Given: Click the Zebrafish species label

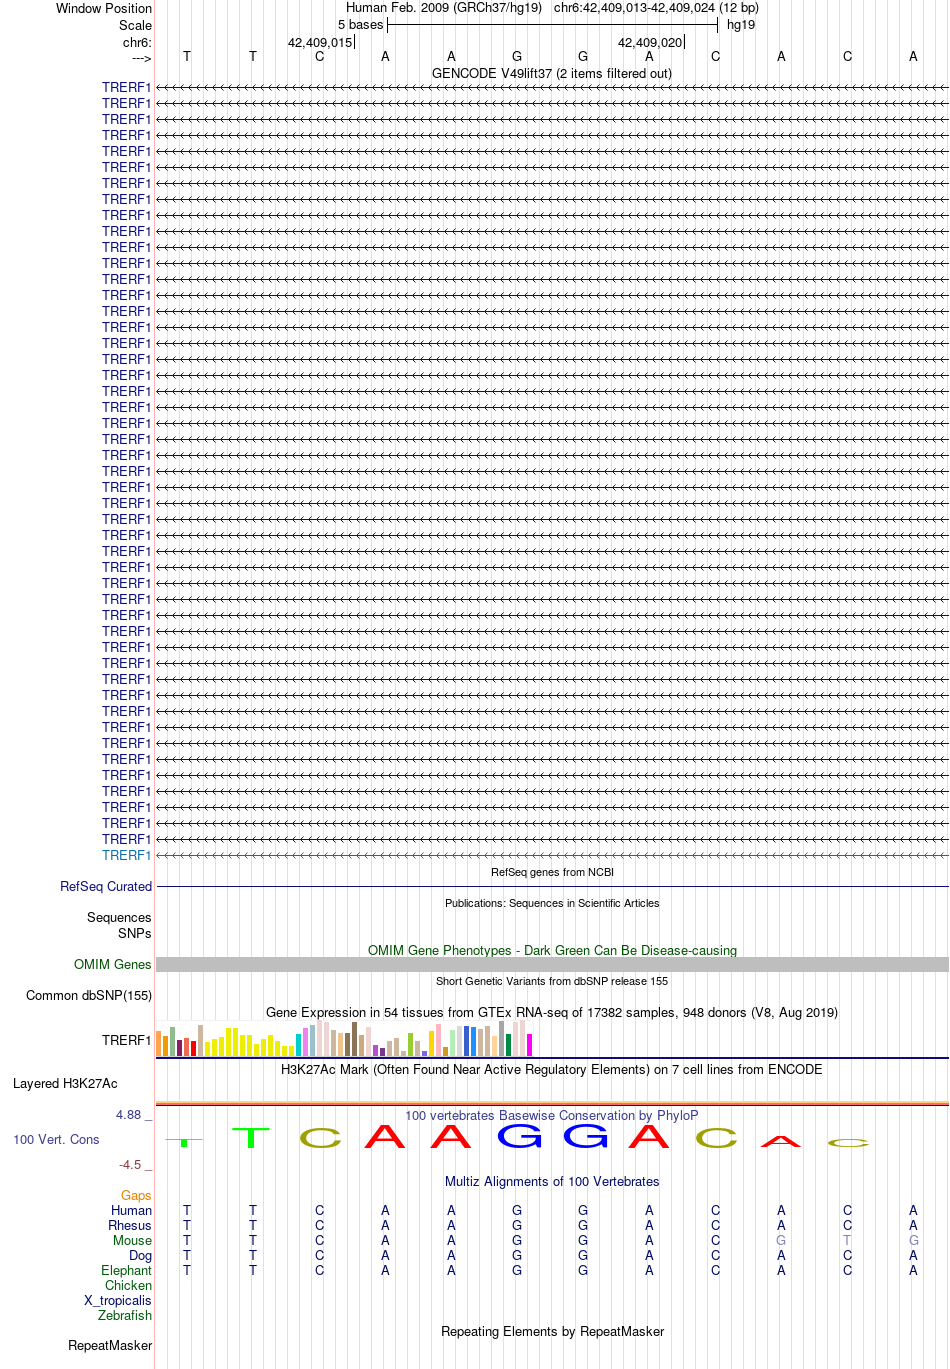Looking at the screenshot, I should [125, 1316].
